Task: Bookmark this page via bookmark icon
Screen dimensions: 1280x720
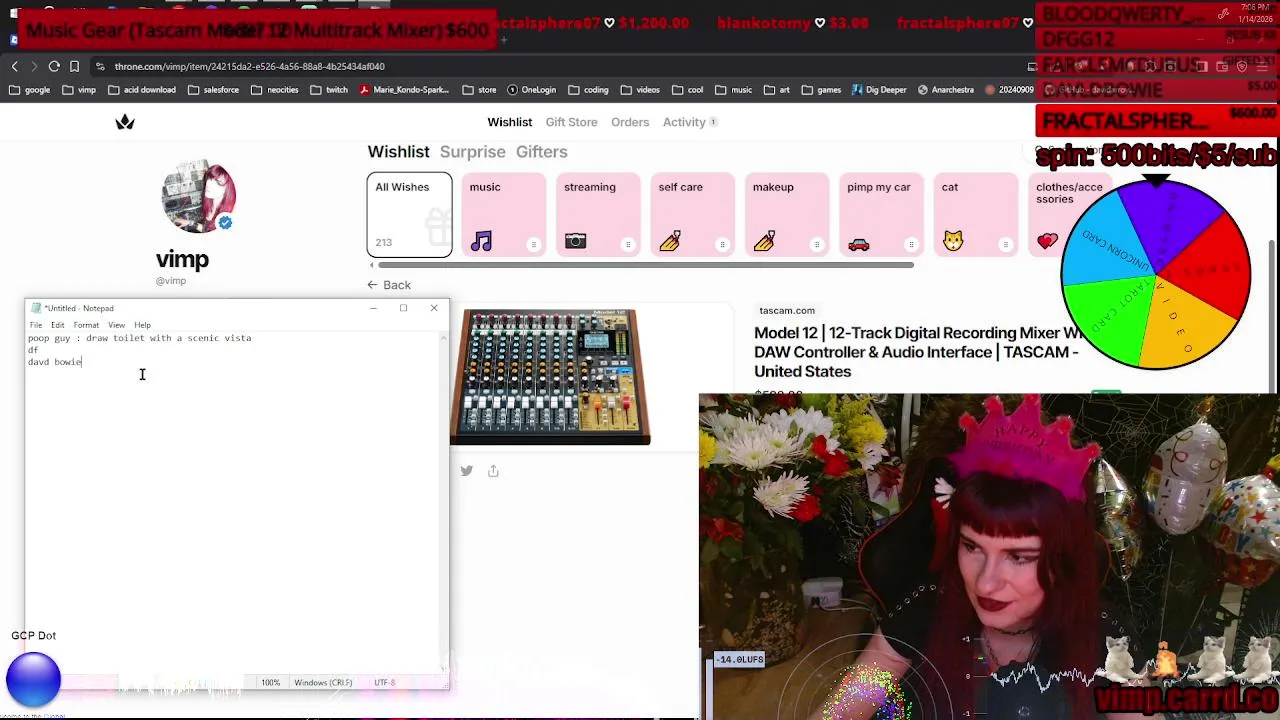Action: (x=74, y=66)
